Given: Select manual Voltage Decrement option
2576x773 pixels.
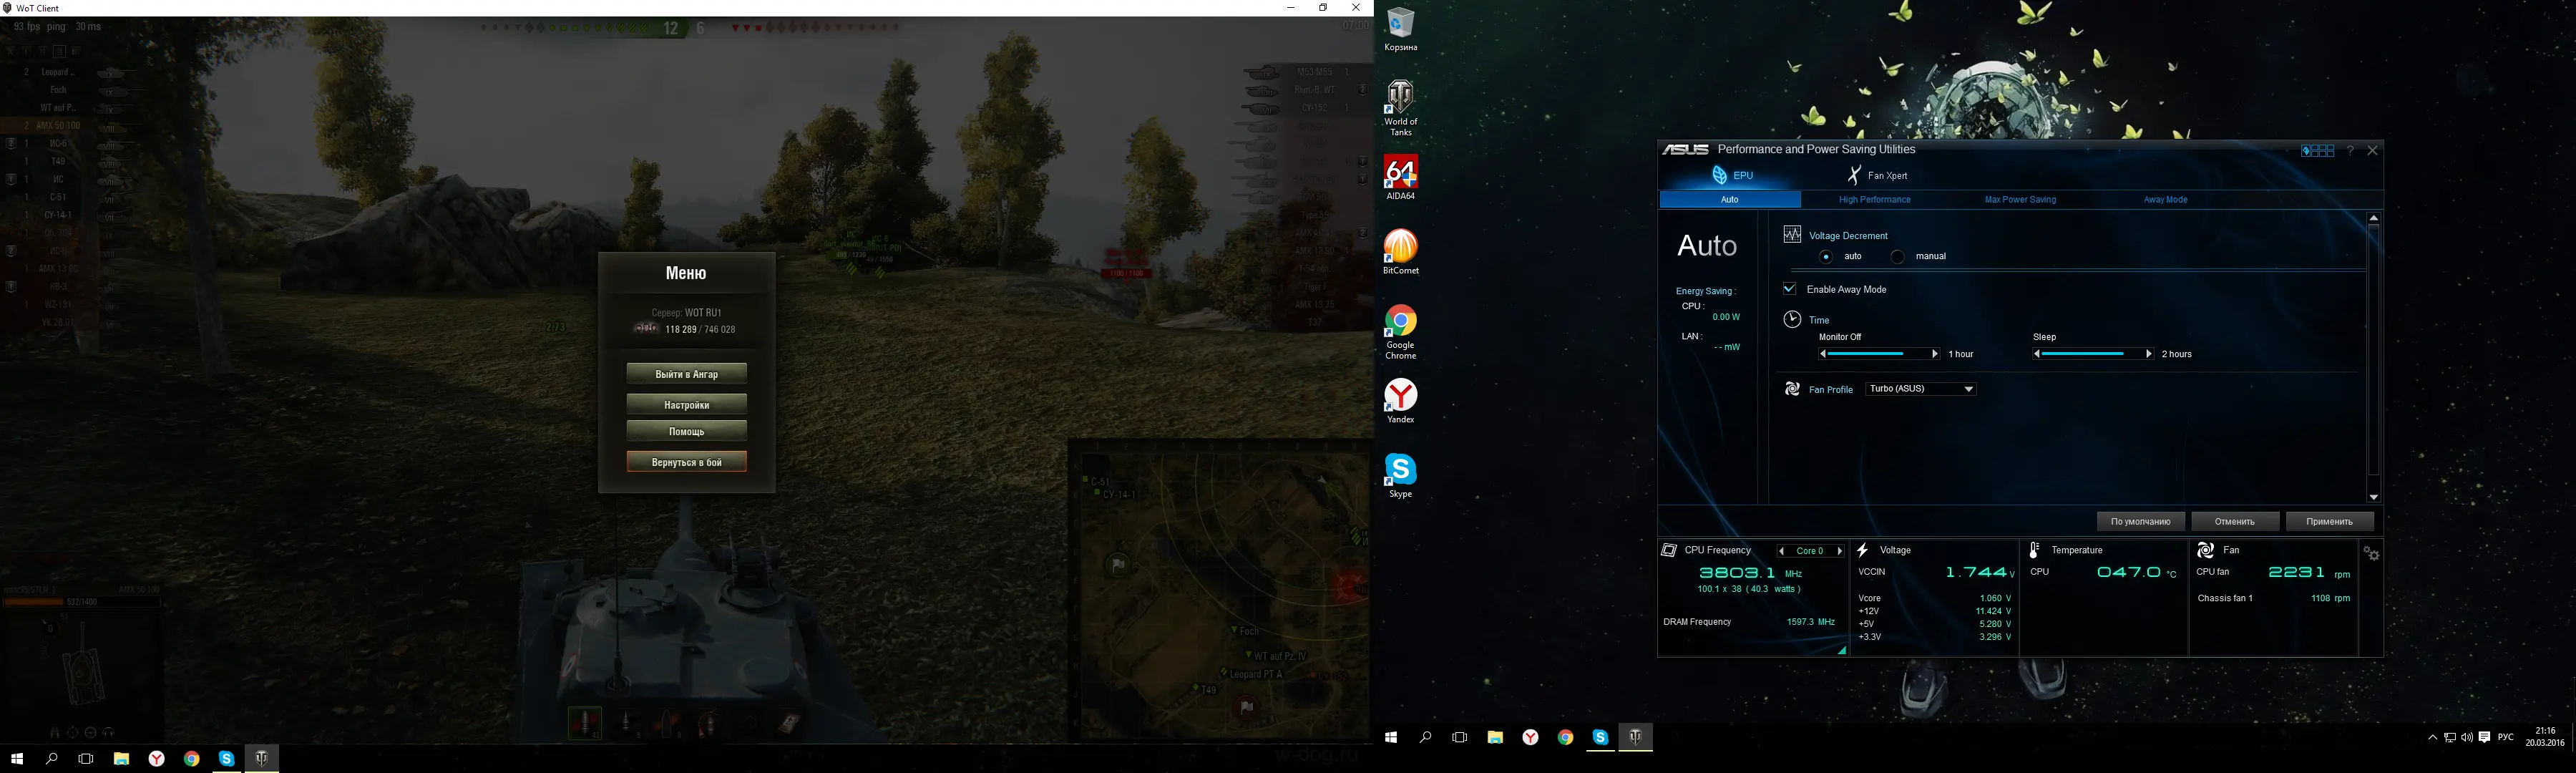Looking at the screenshot, I should (1897, 257).
